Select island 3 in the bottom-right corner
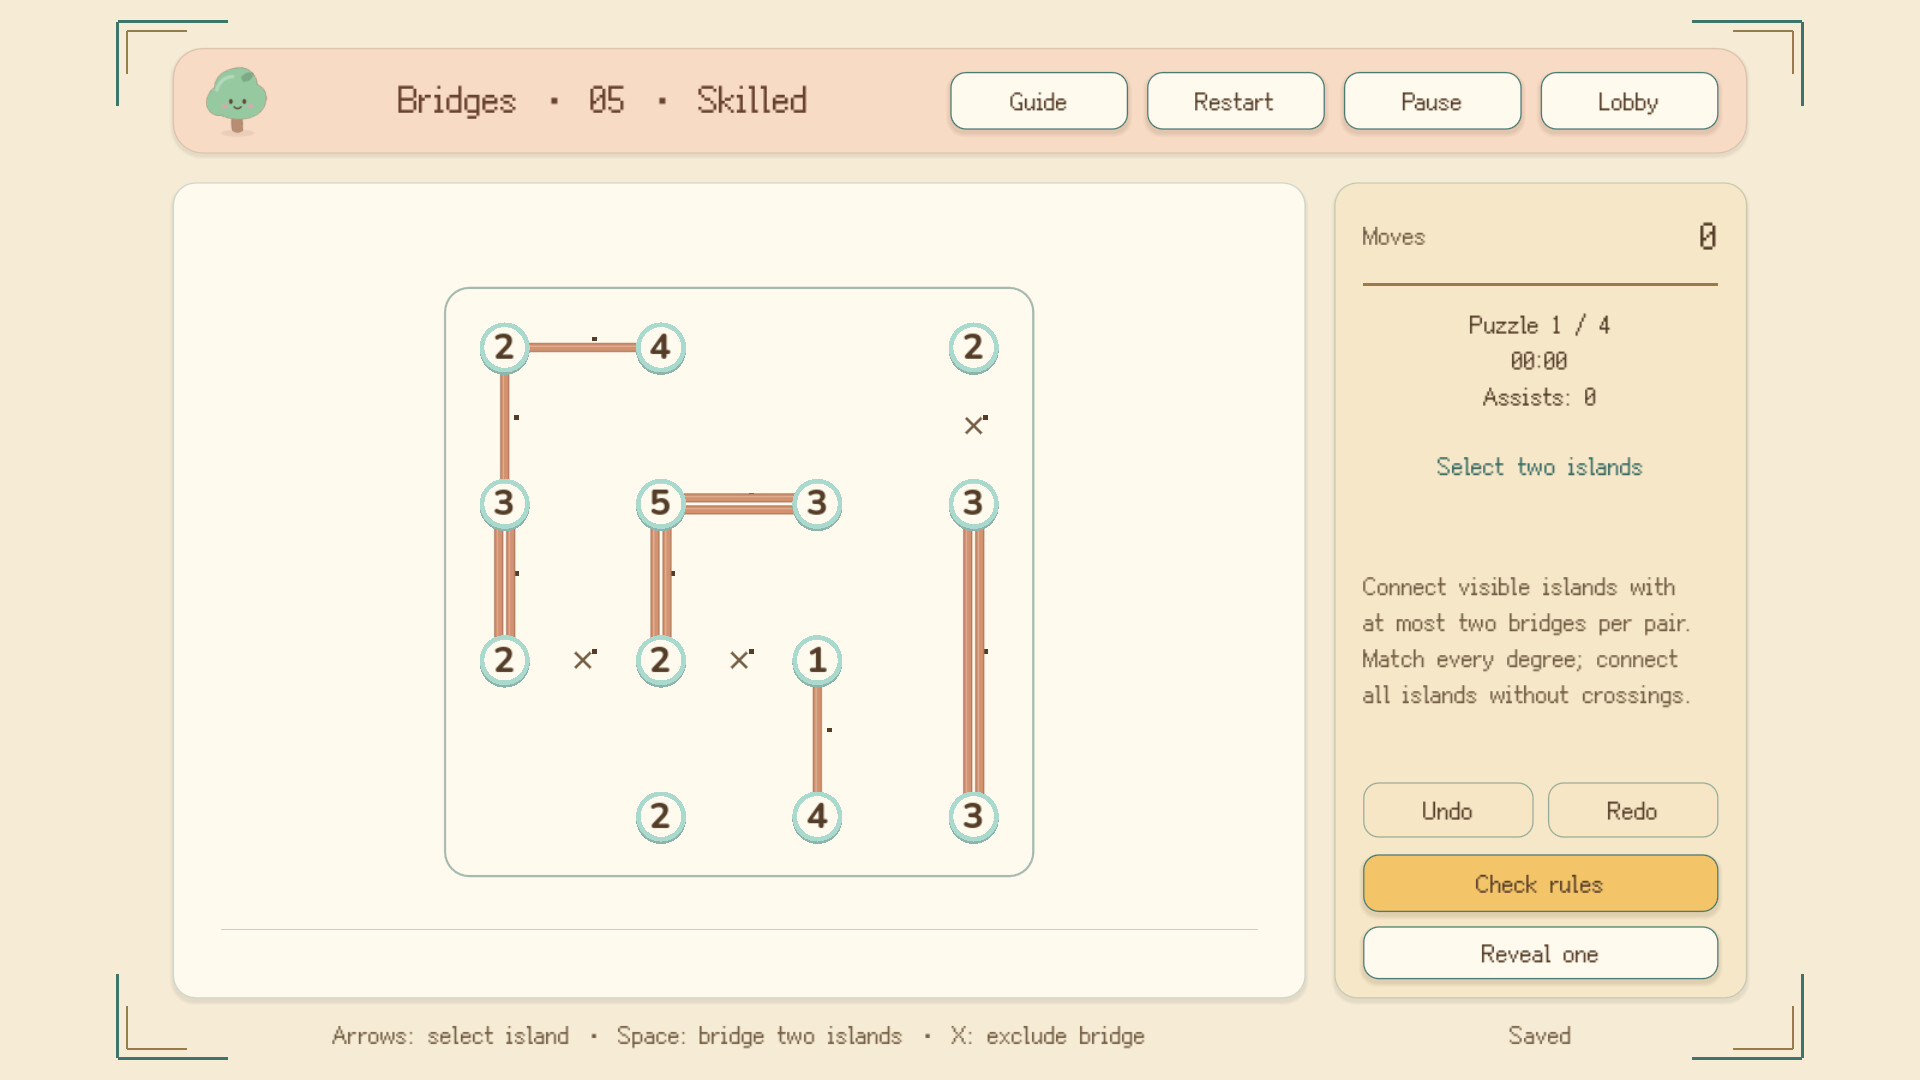This screenshot has width=1920, height=1080. (x=973, y=817)
